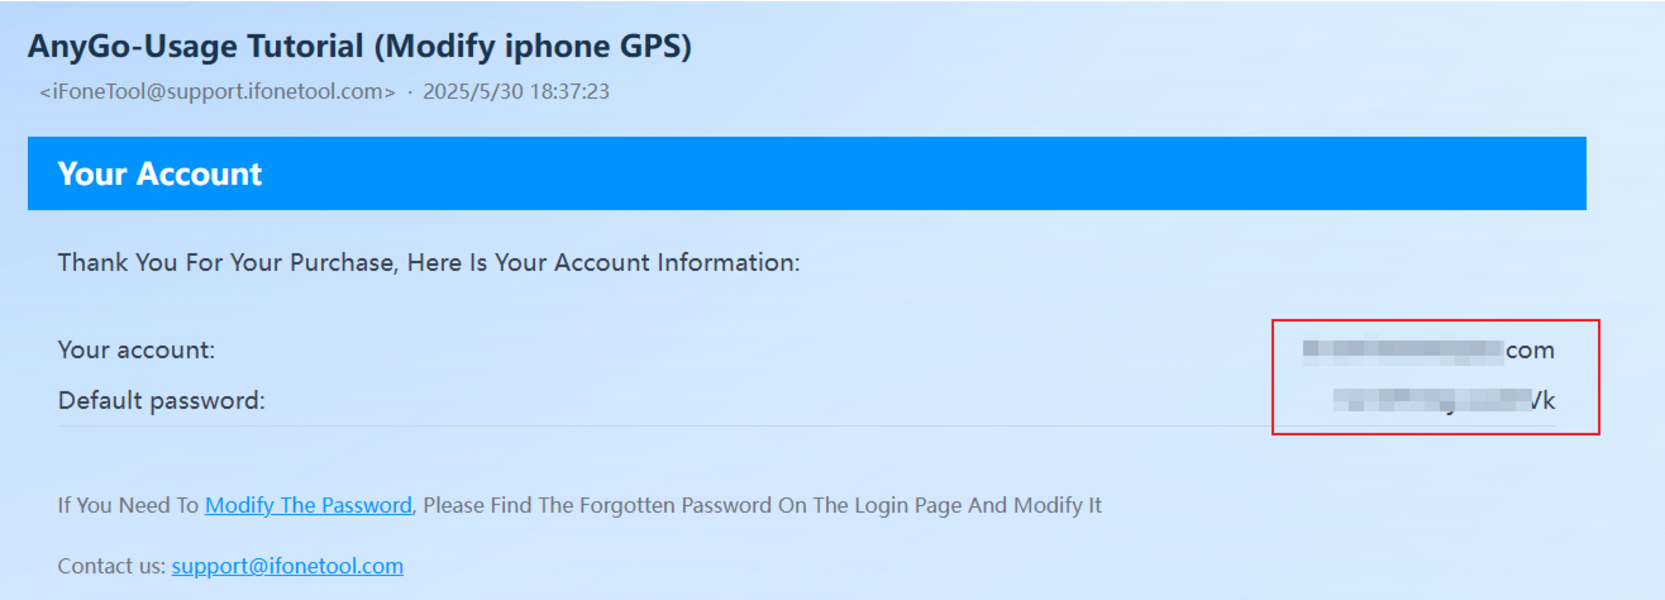Click the email title AnyGo-Usage Tutorial

click(x=359, y=46)
